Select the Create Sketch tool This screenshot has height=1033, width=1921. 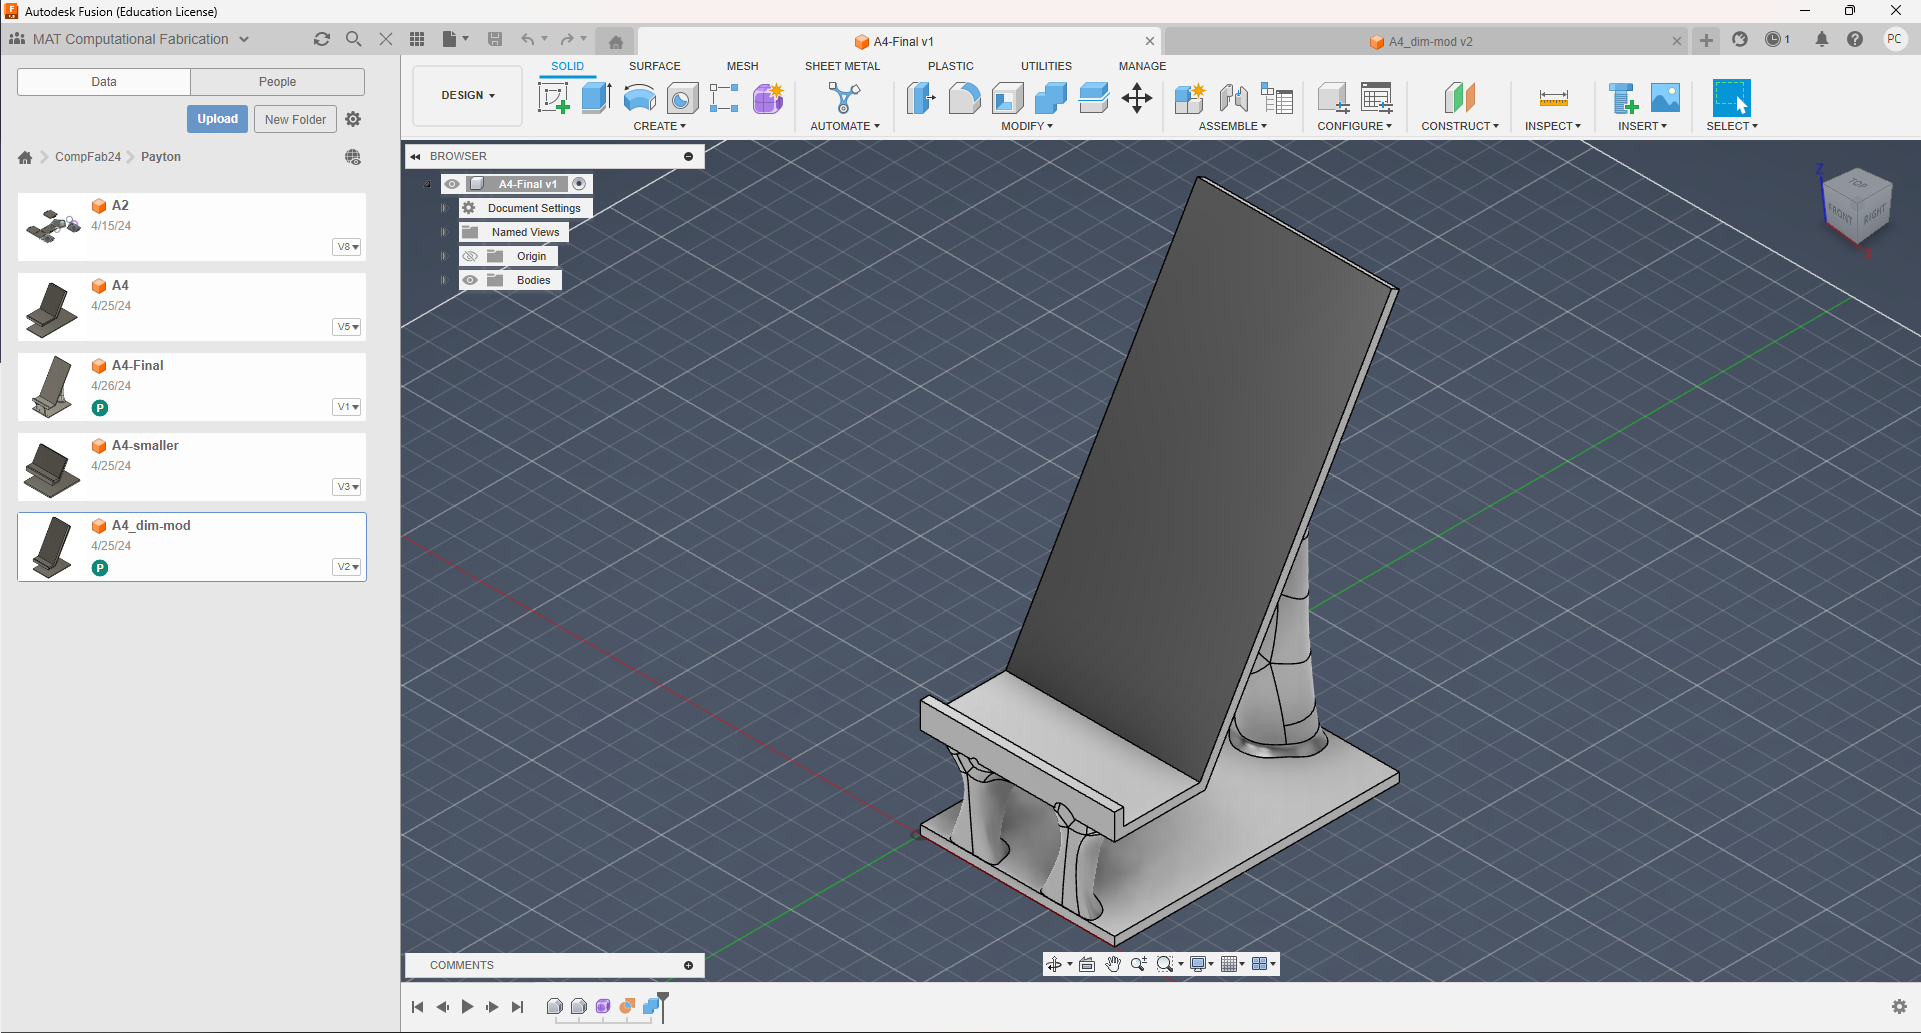click(x=553, y=98)
